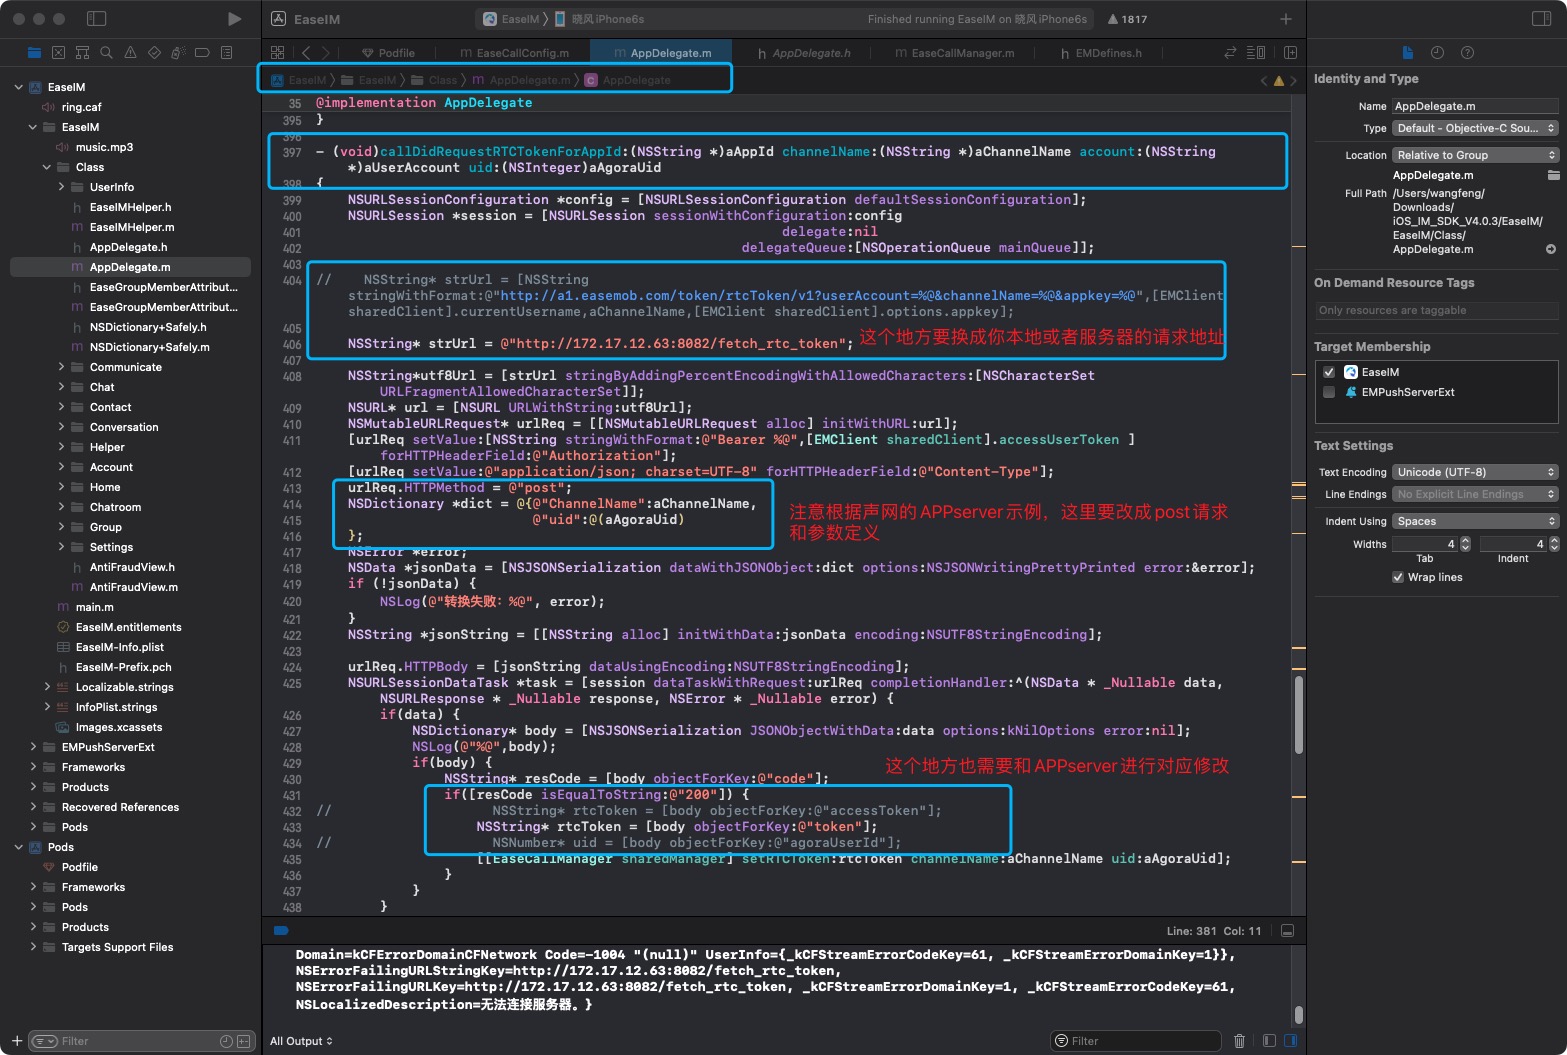Show the Quick Help inspector
The width and height of the screenshot is (1567, 1055).
pyautogui.click(x=1467, y=52)
